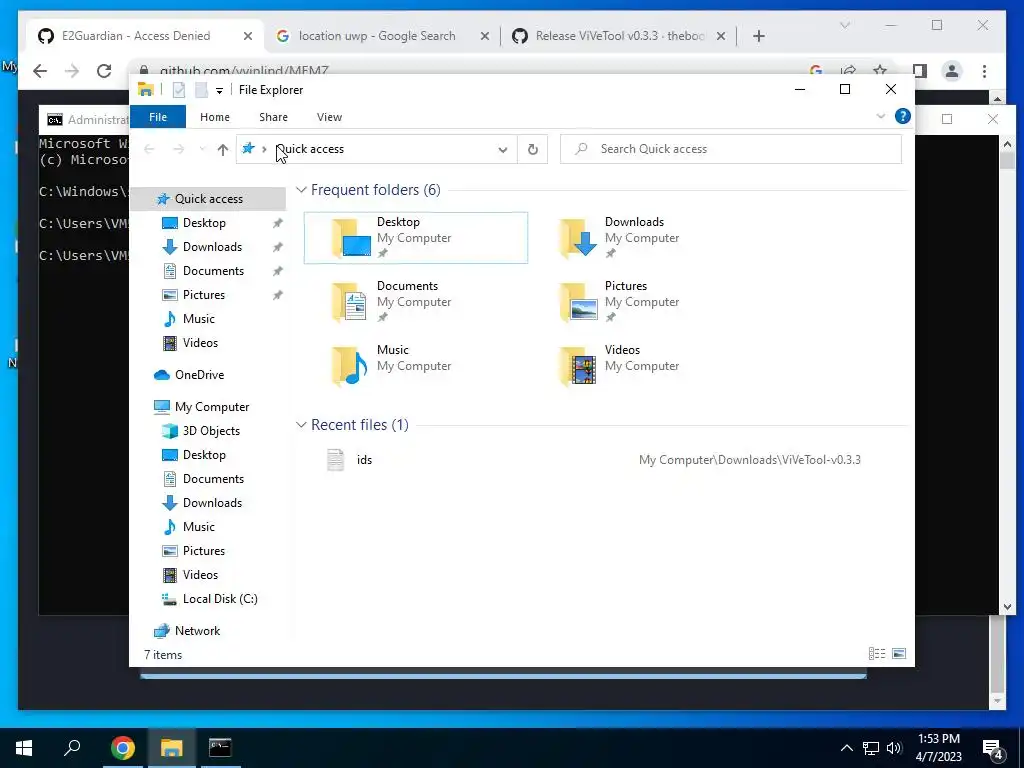Open the Chrome tab search dropdown
This screenshot has width=1024, height=768.
pos(844,25)
